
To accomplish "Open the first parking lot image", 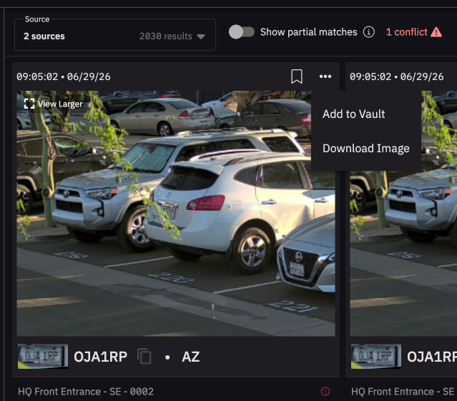I will click(176, 213).
